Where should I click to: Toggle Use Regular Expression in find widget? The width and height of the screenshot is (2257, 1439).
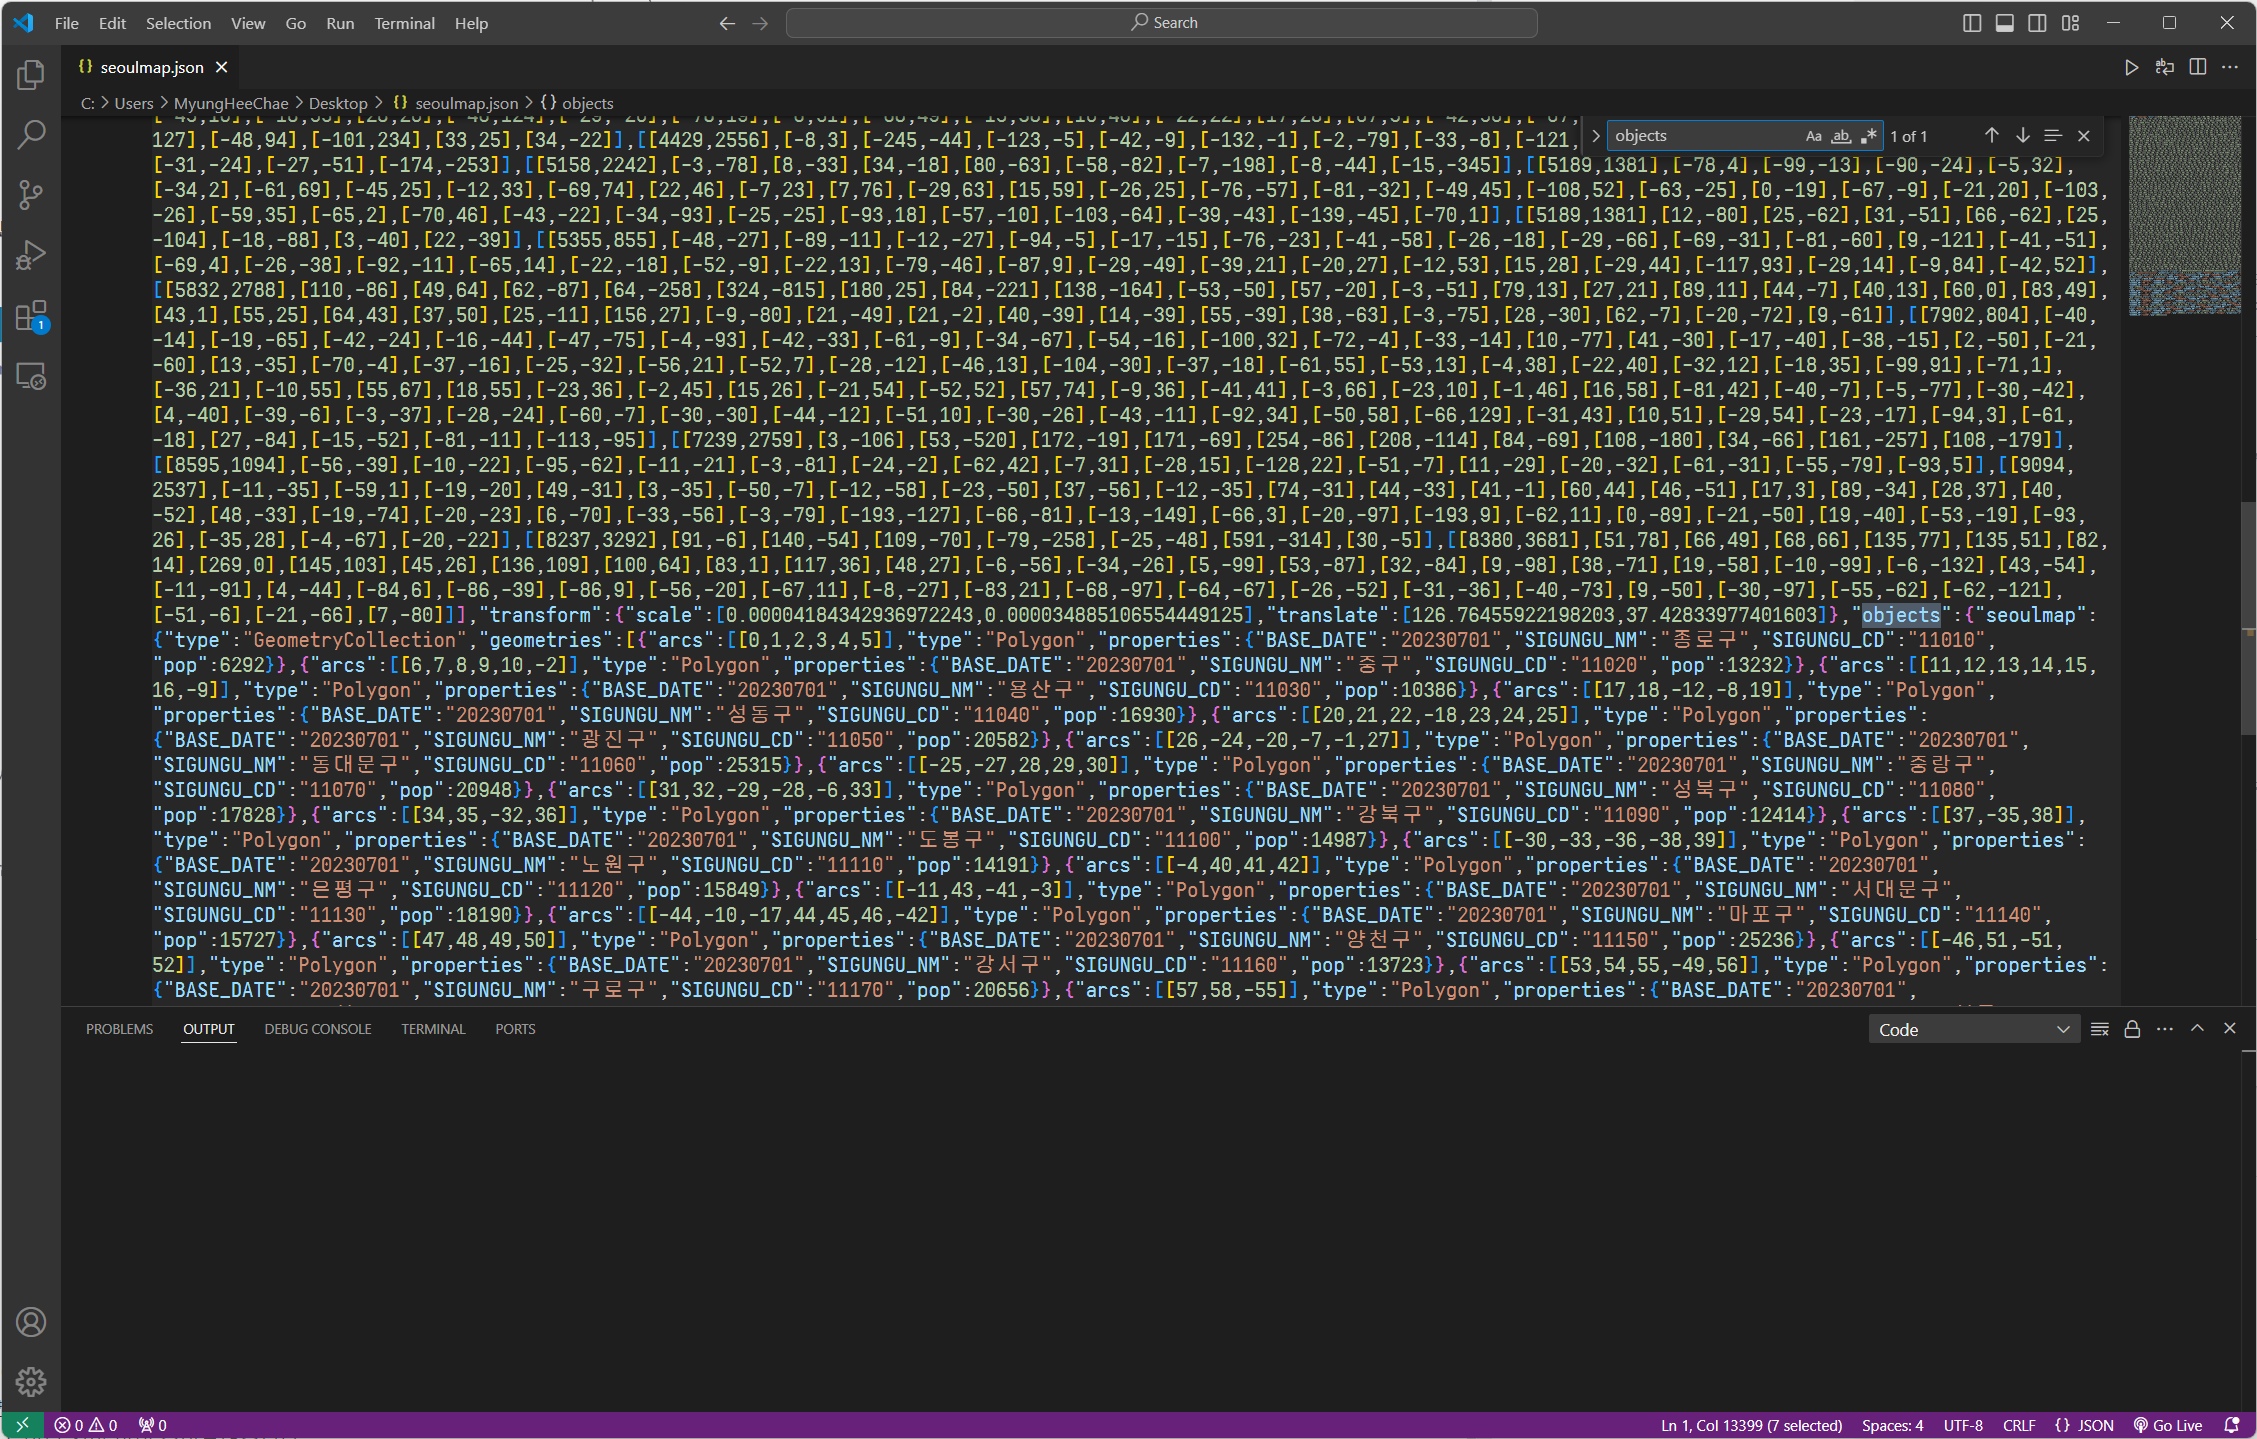[x=1868, y=136]
